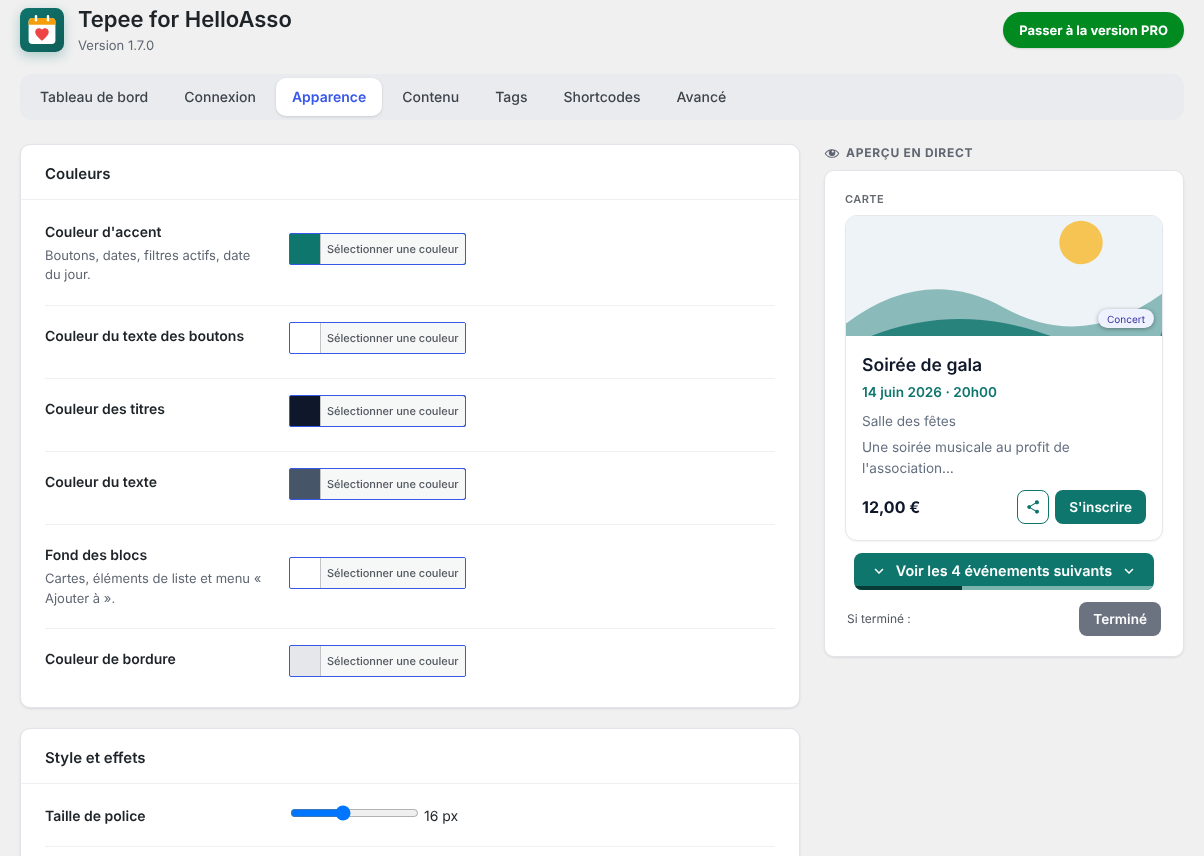Click the Si terminé : label
Viewport: 1204px width, 856px height.
pyautogui.click(x=879, y=619)
